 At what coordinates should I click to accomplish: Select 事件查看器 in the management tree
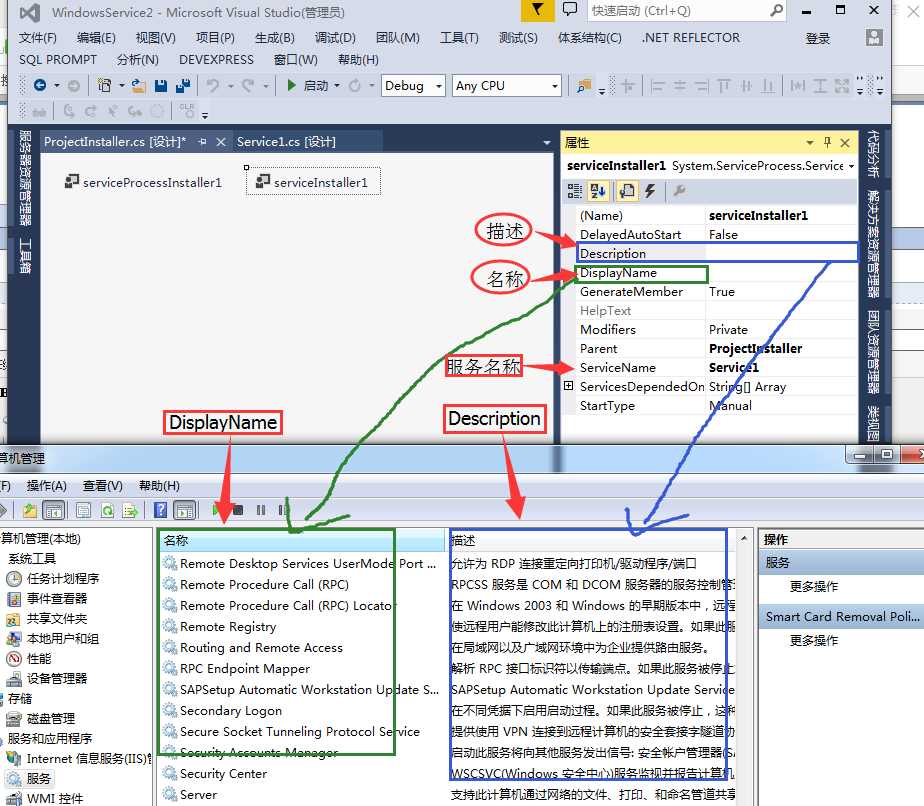(x=57, y=599)
